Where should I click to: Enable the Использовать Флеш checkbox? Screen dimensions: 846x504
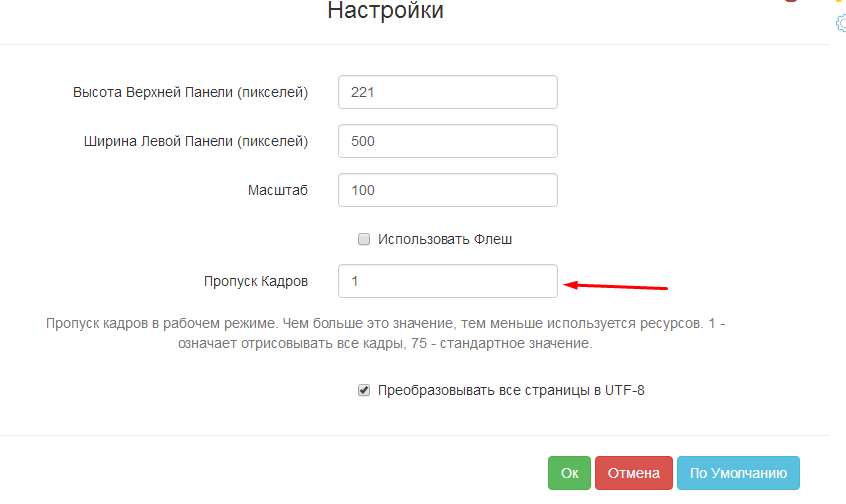click(x=364, y=240)
